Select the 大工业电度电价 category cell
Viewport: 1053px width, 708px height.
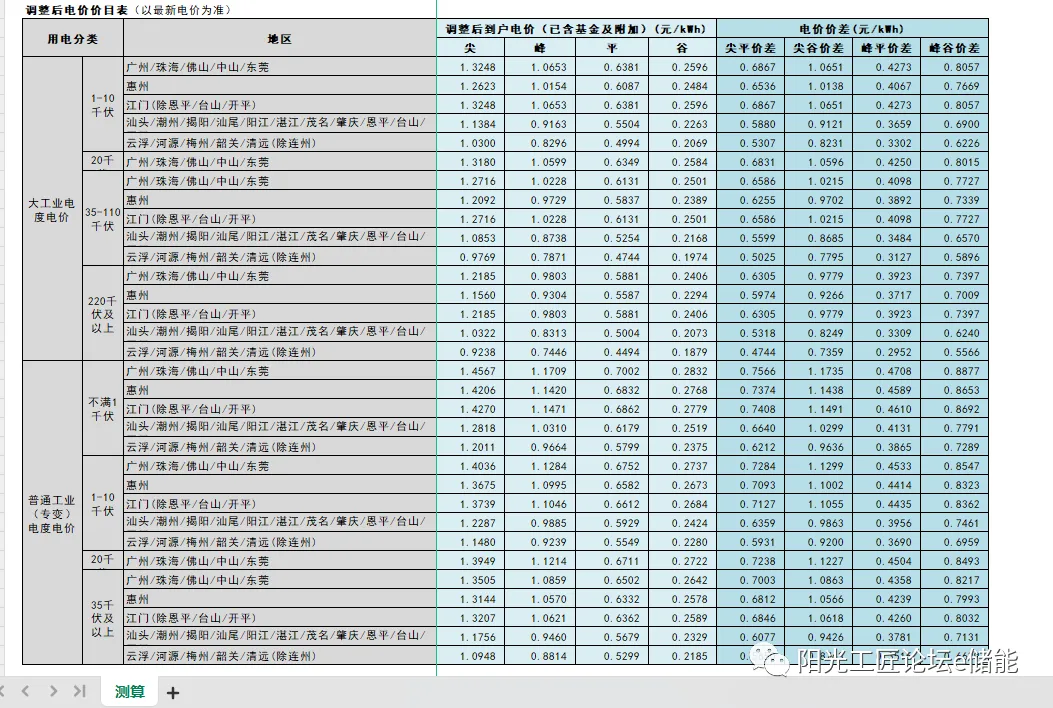[52, 209]
